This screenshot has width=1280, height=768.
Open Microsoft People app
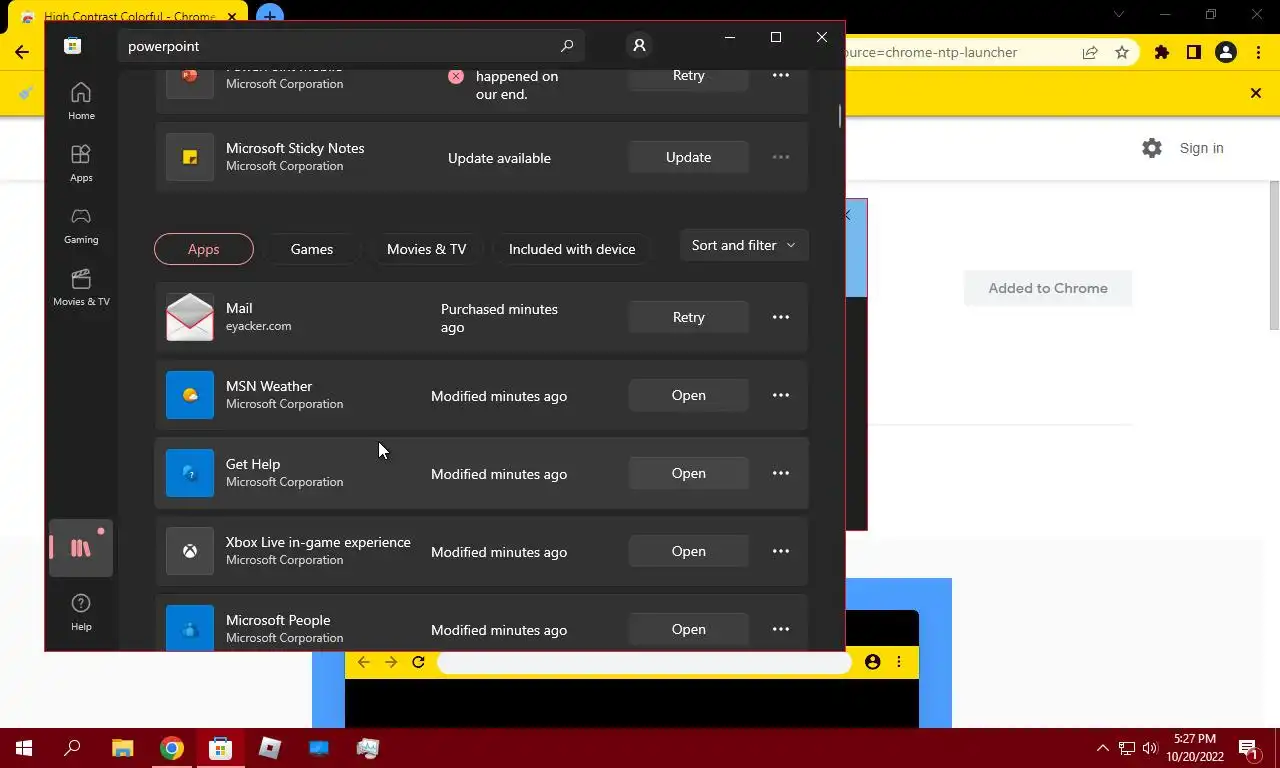click(x=689, y=629)
